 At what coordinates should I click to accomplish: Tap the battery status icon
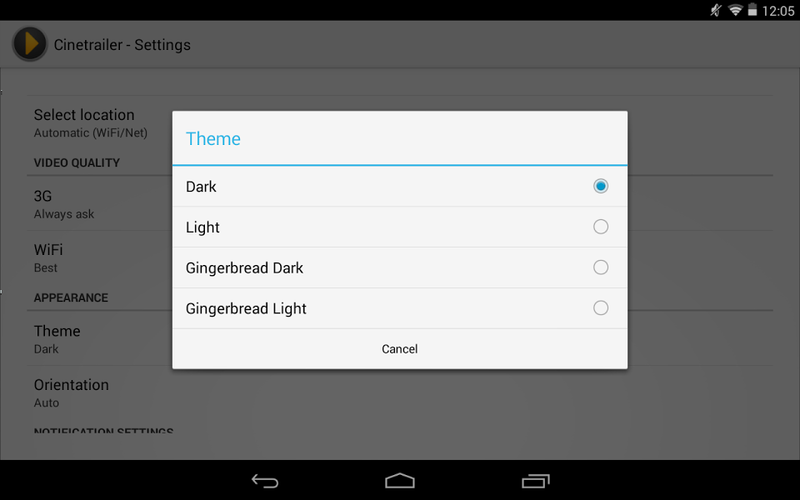pos(752,10)
